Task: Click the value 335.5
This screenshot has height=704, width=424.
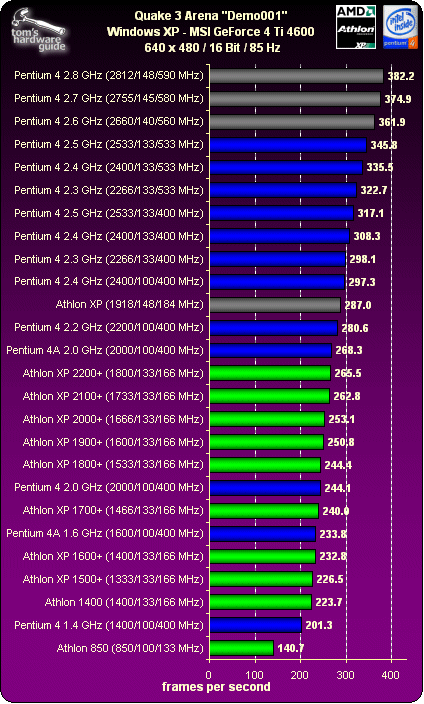Action: click(x=380, y=167)
